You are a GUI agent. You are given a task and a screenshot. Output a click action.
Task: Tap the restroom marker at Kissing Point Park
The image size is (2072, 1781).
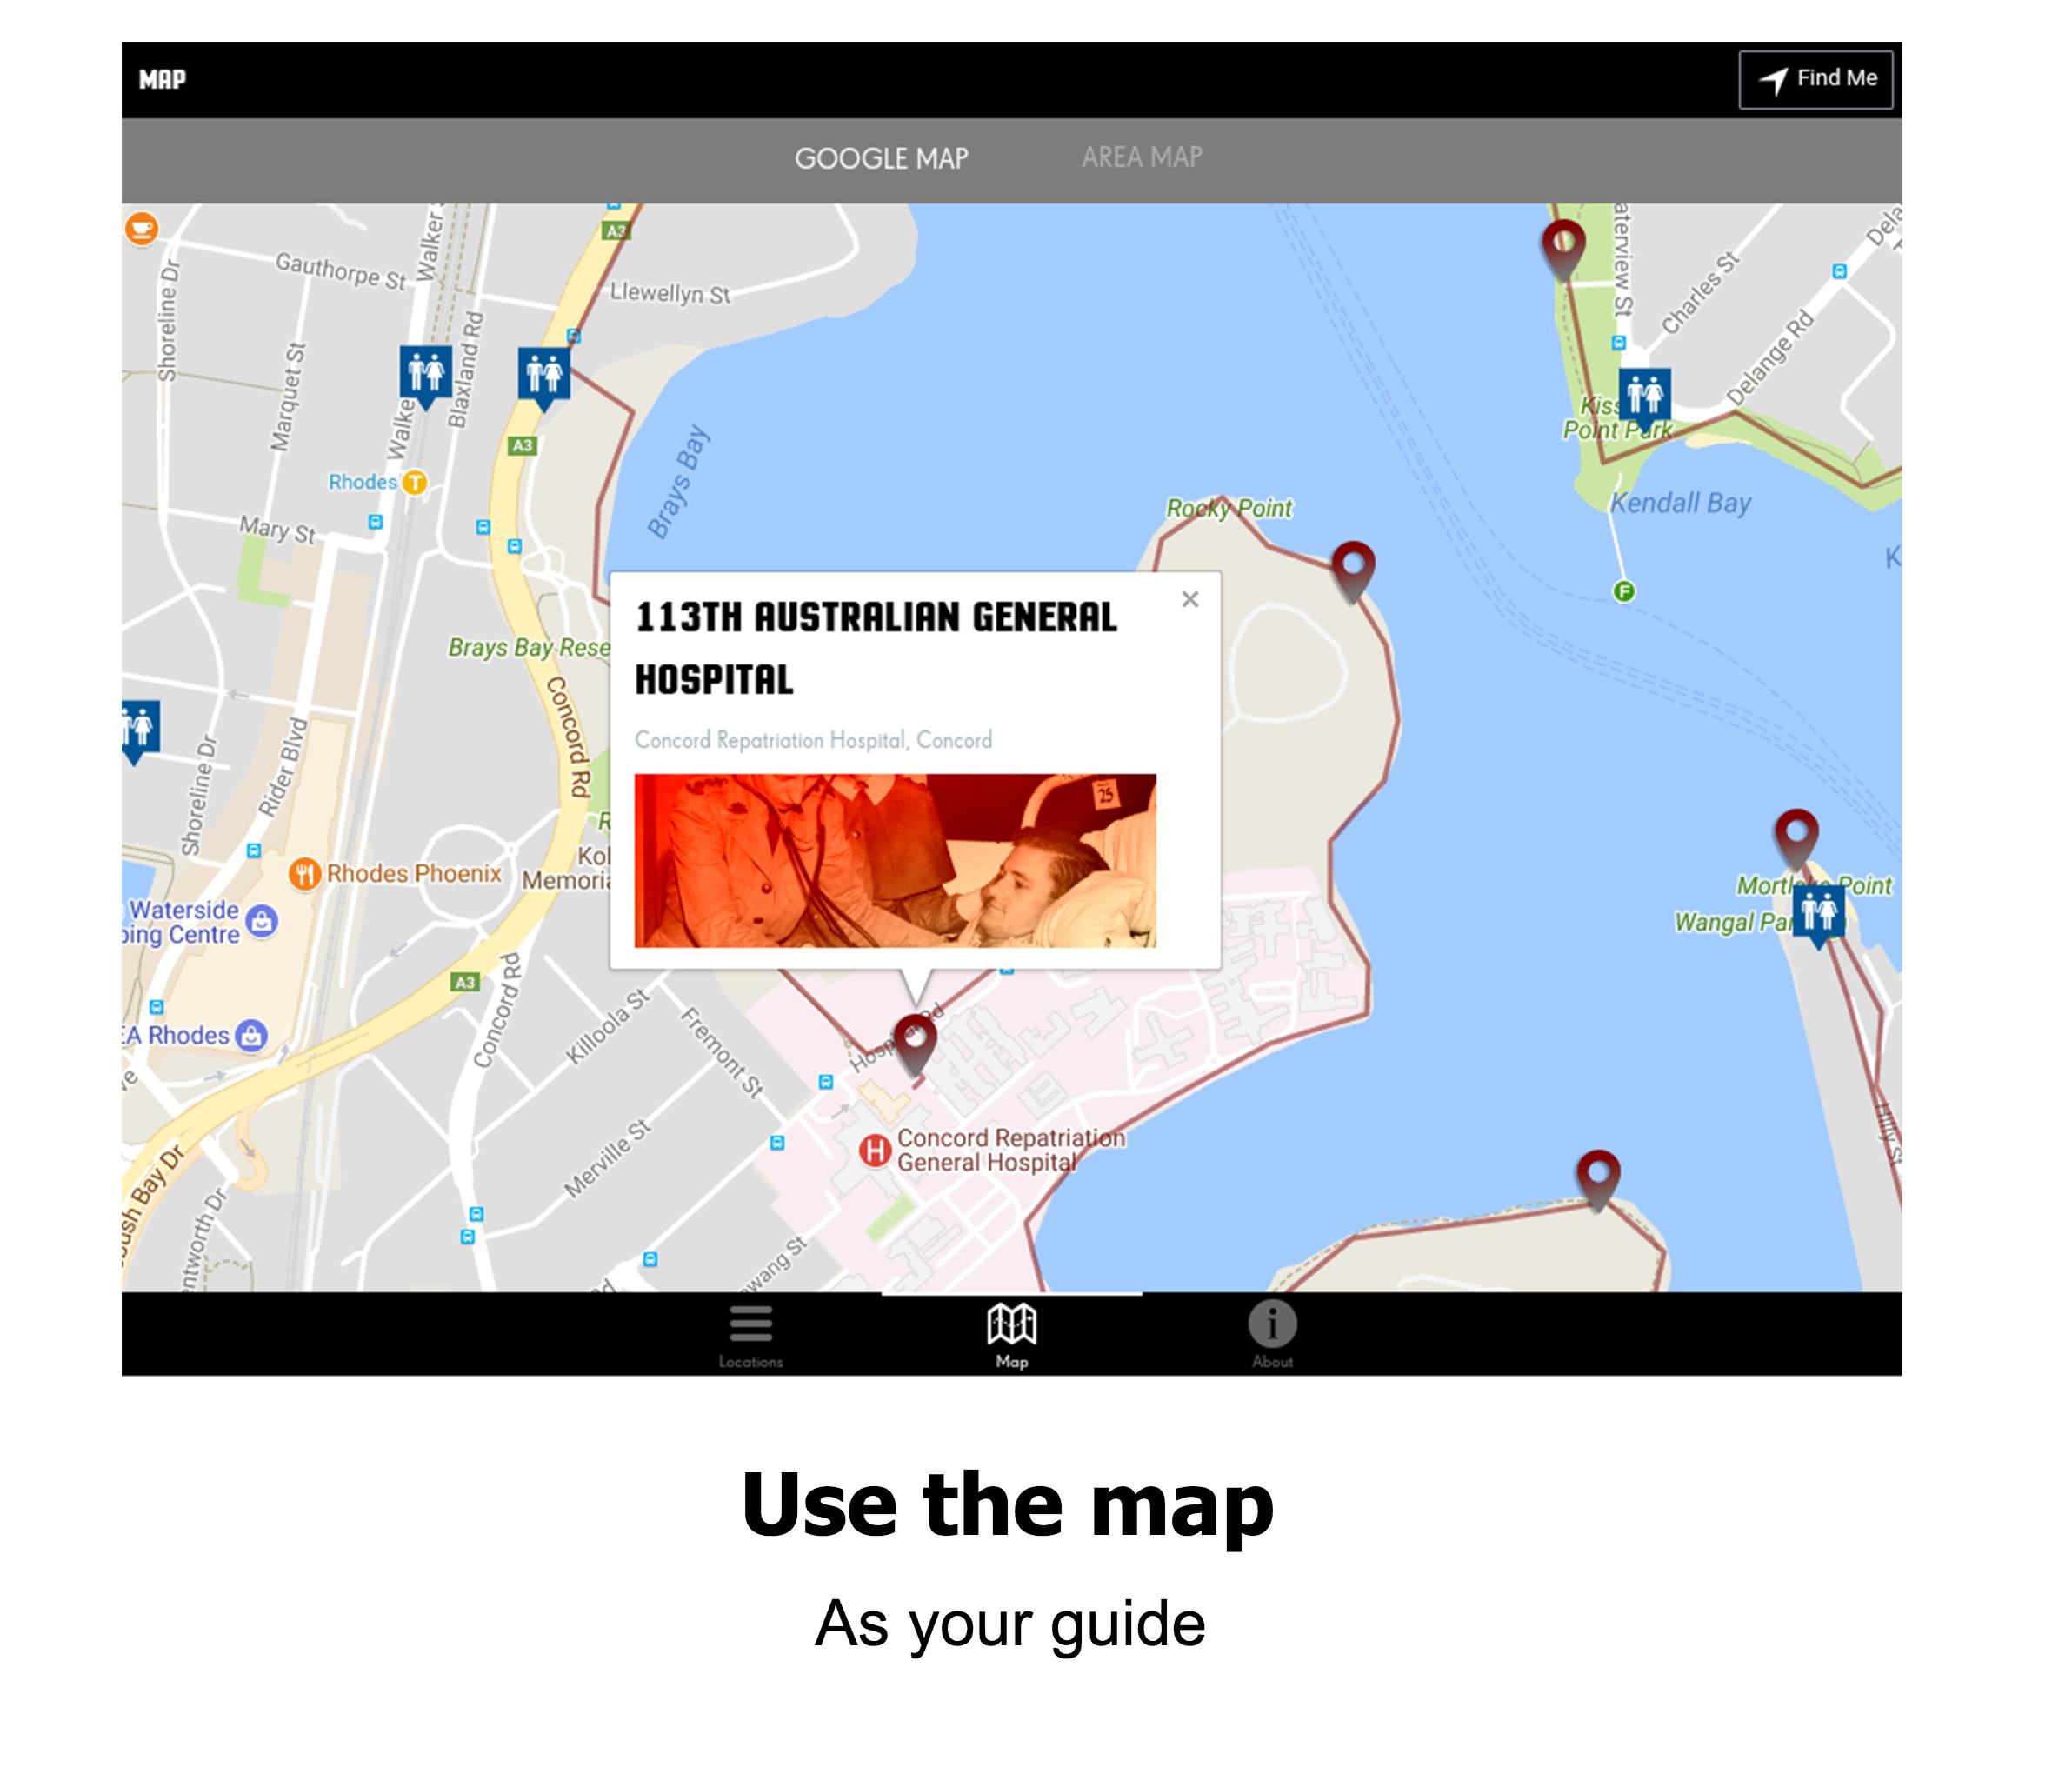point(1644,395)
